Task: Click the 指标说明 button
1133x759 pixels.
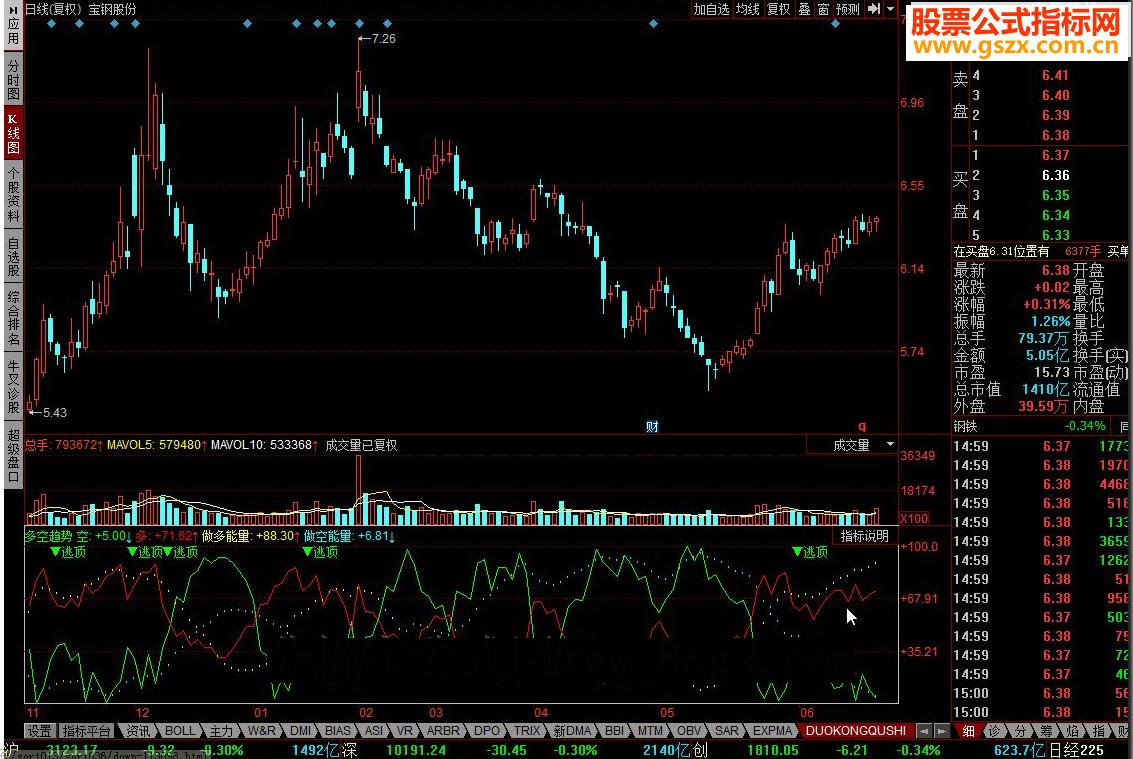Action: 864,536
